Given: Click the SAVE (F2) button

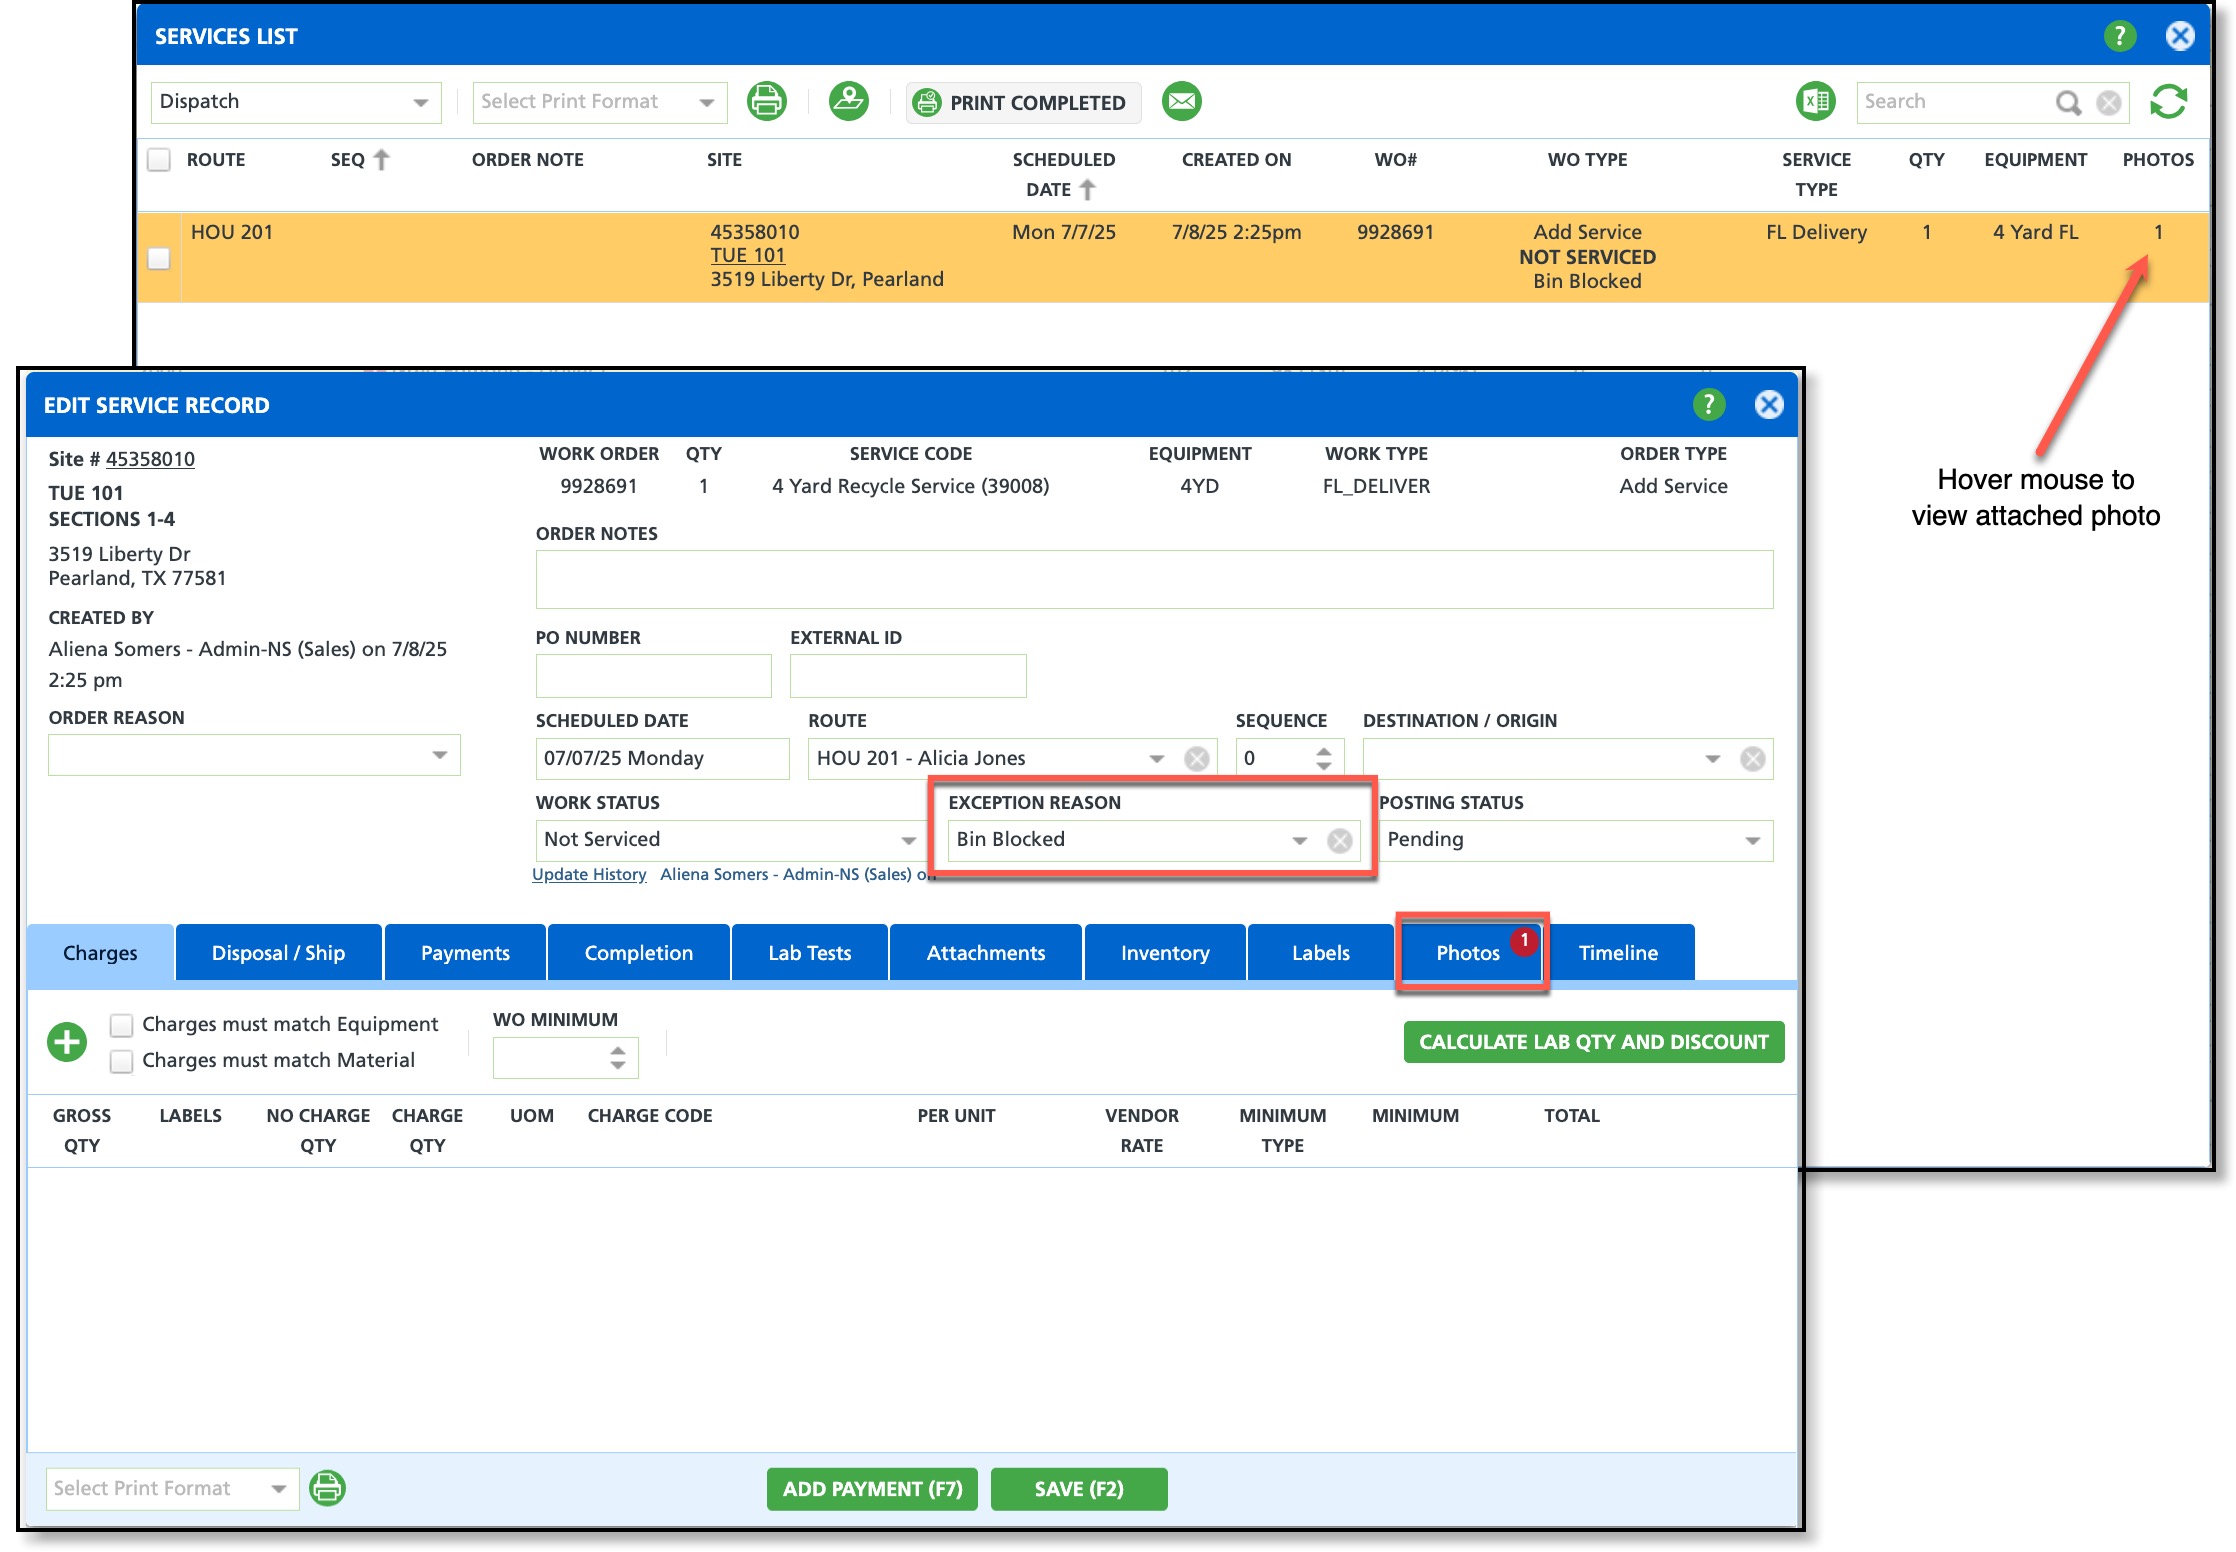Looking at the screenshot, I should click(x=1078, y=1489).
